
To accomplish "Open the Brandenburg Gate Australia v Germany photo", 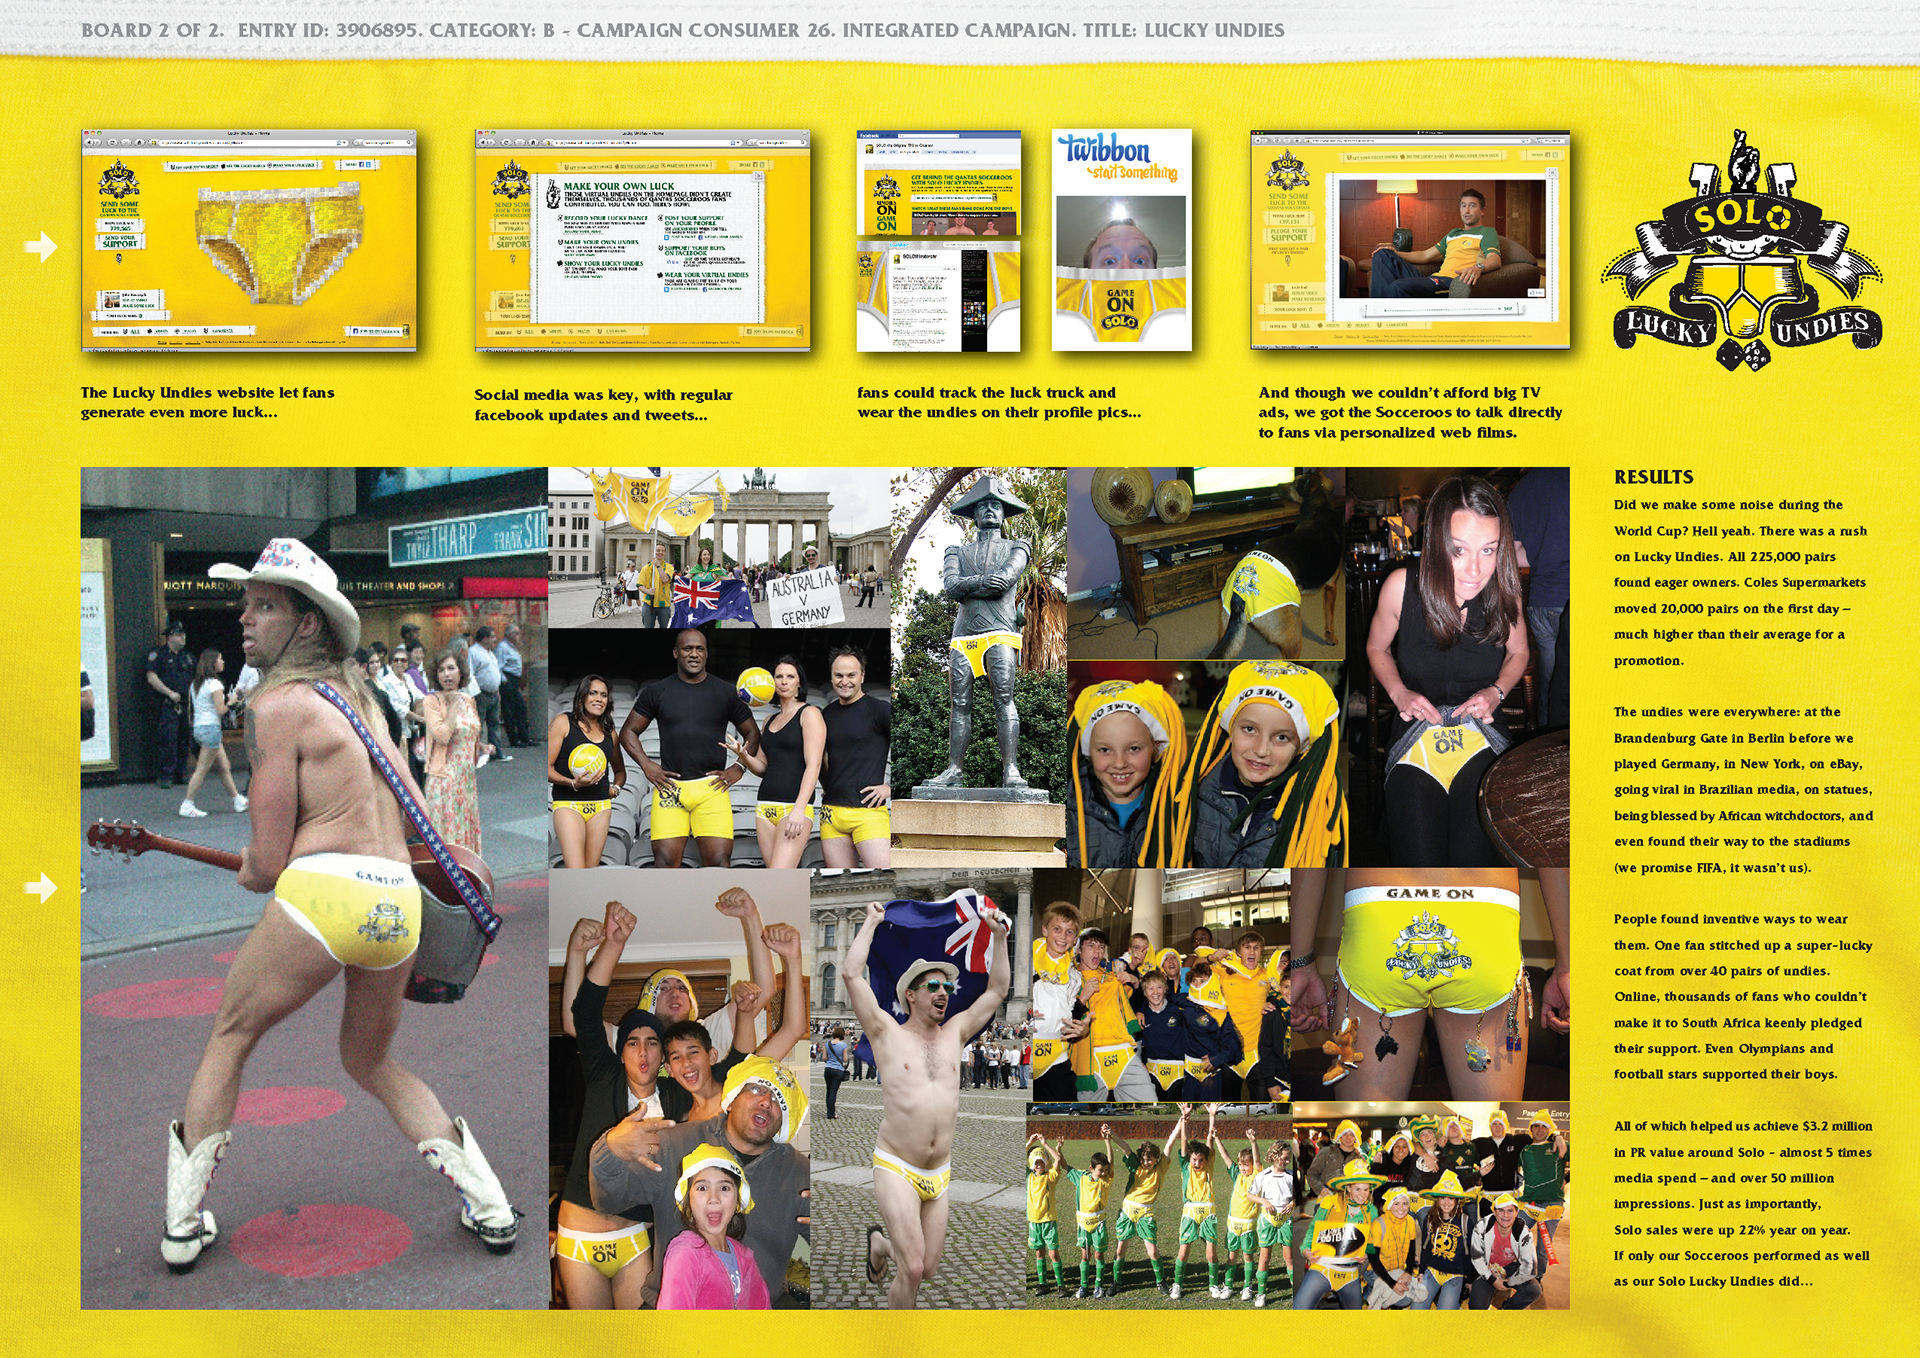I will coord(718,547).
